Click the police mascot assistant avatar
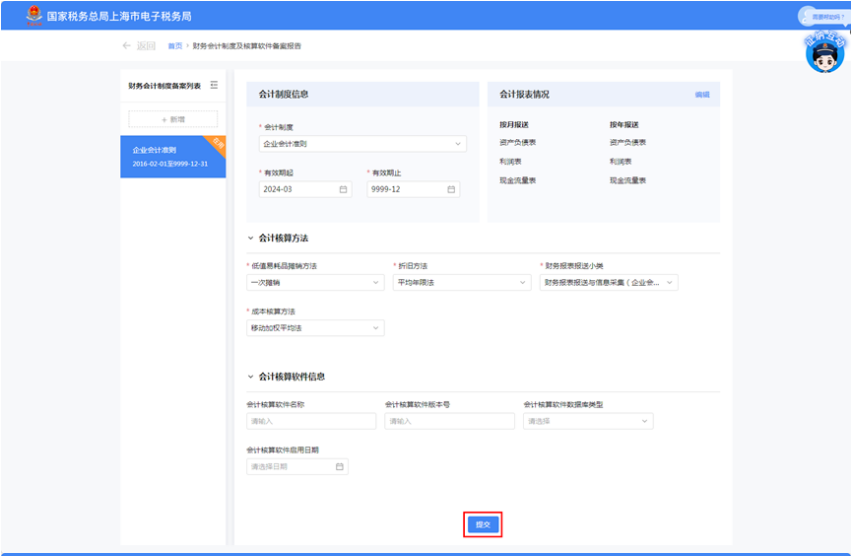The width and height of the screenshot is (852, 556). 825,53
